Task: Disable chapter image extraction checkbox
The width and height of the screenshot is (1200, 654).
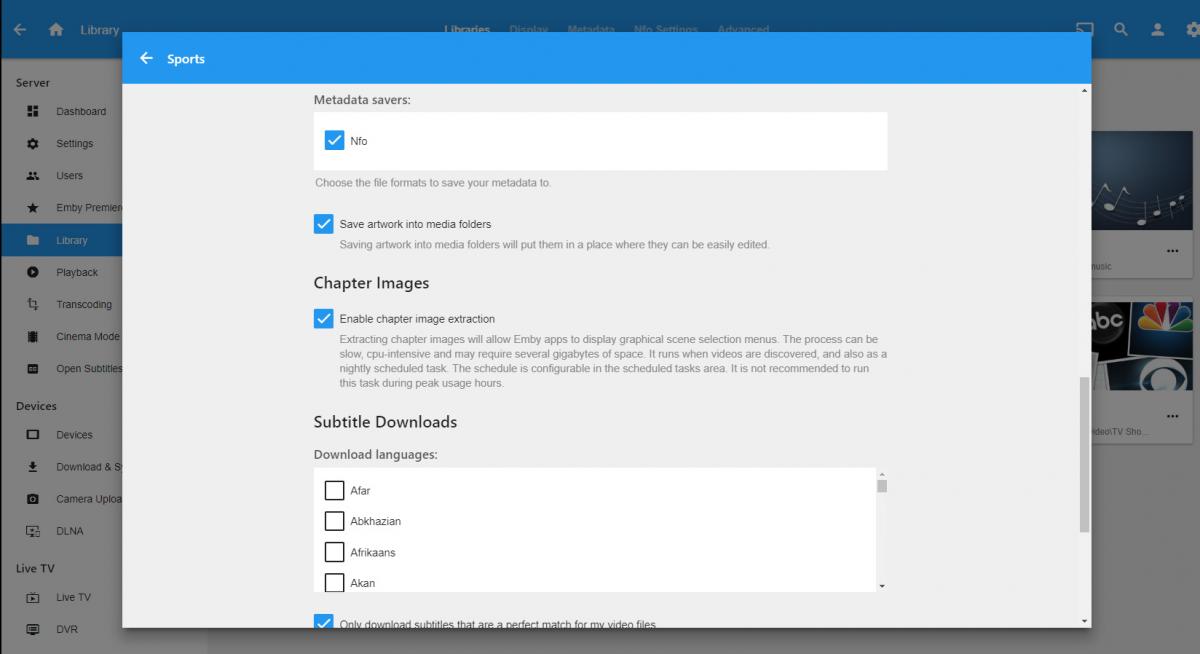Action: tap(323, 319)
